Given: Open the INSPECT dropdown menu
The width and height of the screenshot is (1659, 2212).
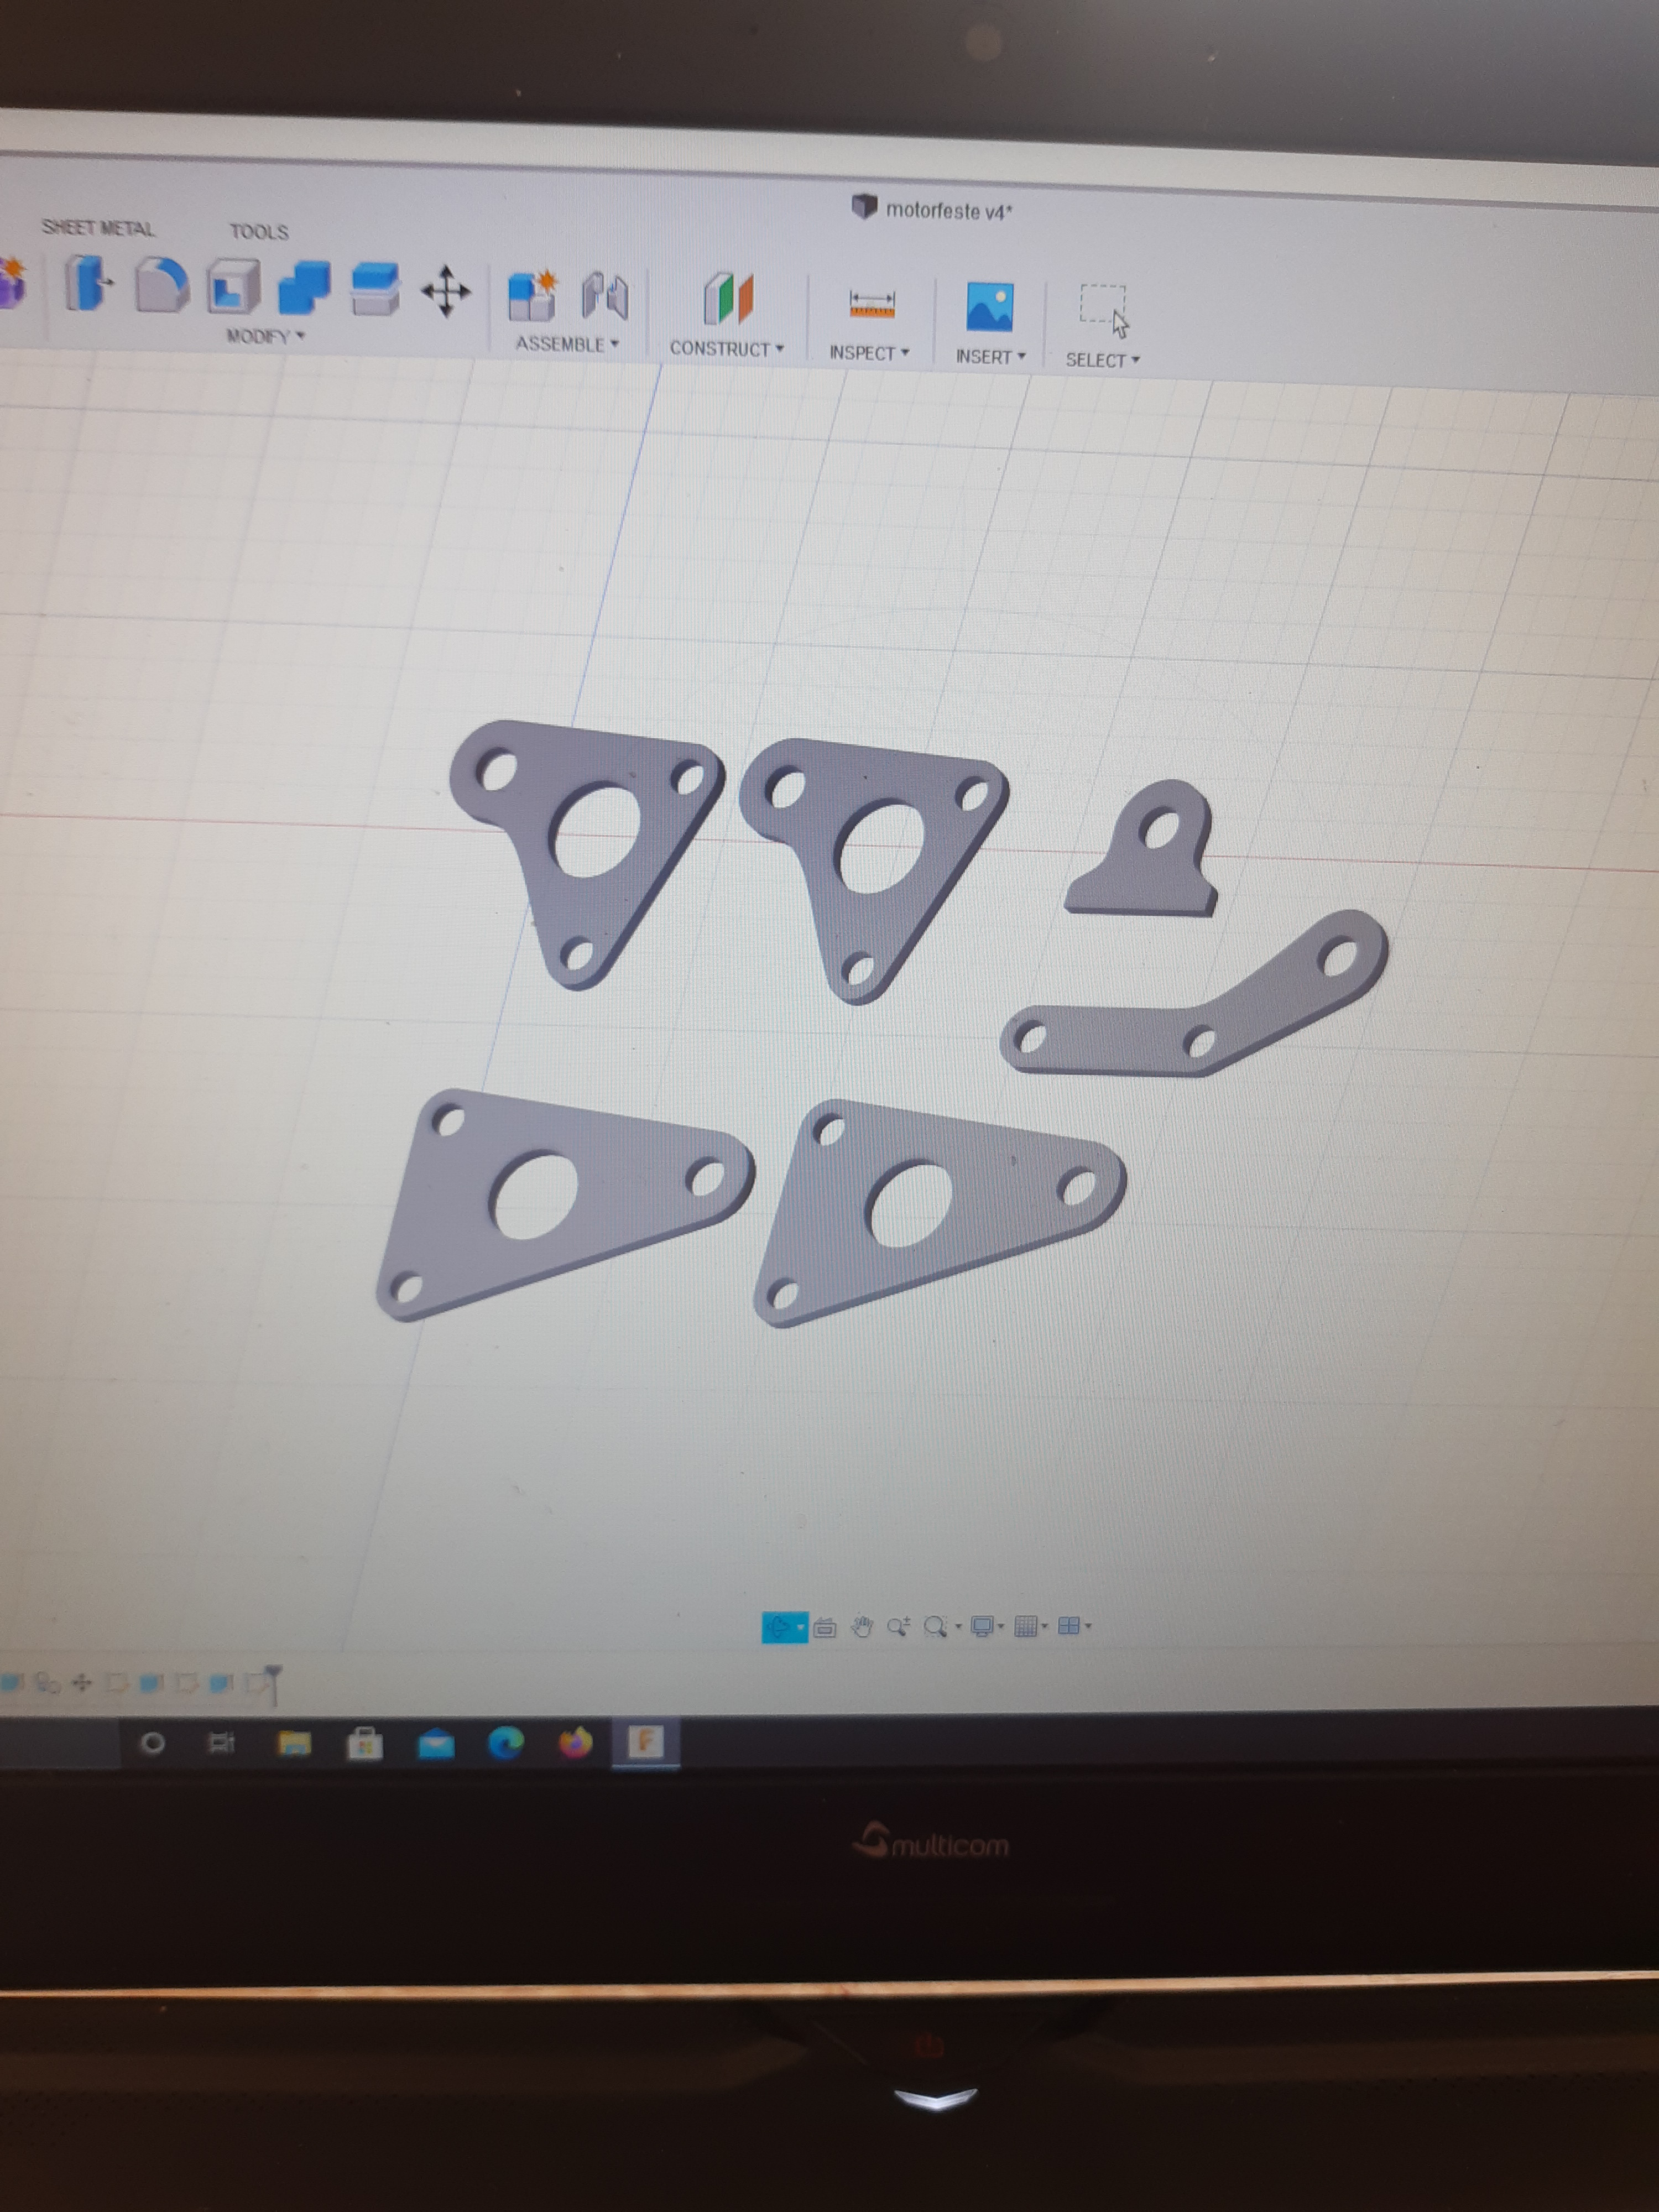Looking at the screenshot, I should click(x=869, y=353).
